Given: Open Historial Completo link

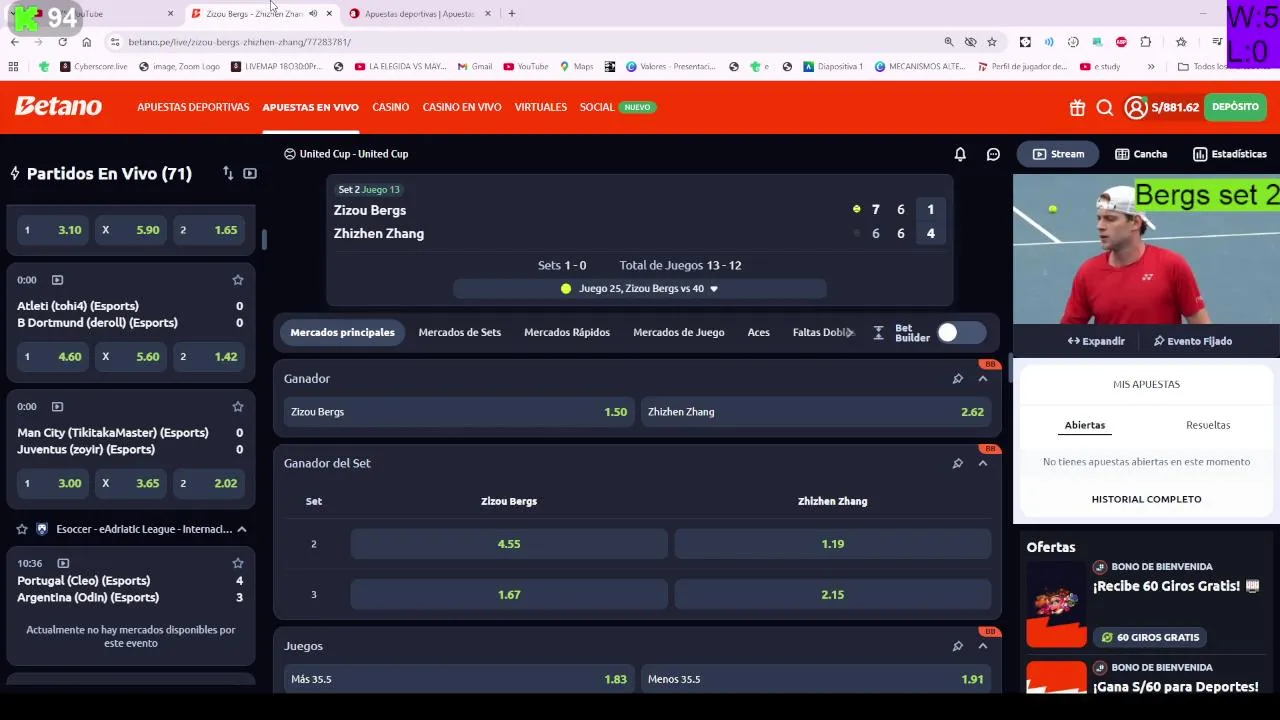Looking at the screenshot, I should click(1146, 499).
